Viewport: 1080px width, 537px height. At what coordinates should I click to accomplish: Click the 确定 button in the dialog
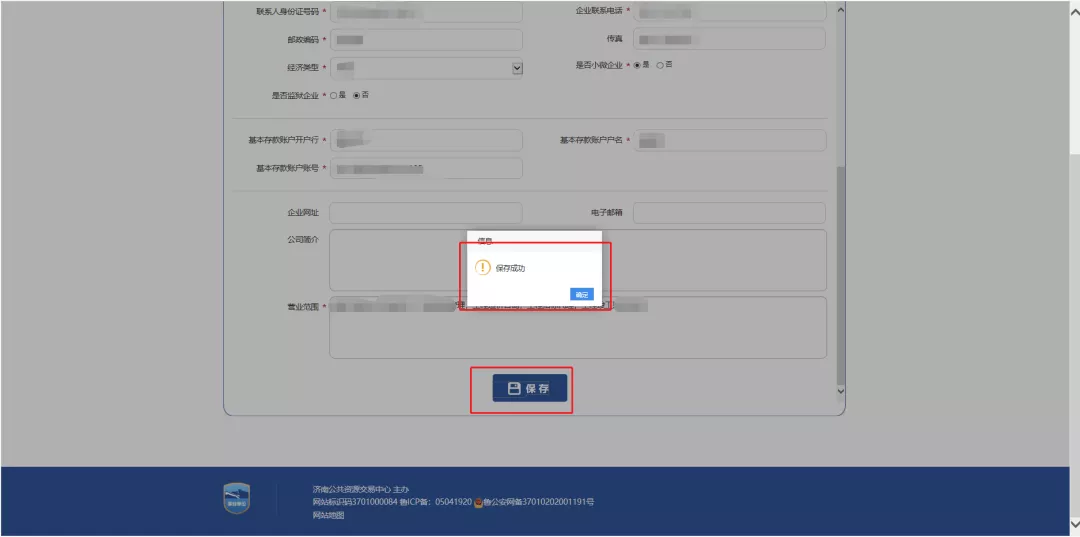point(581,294)
